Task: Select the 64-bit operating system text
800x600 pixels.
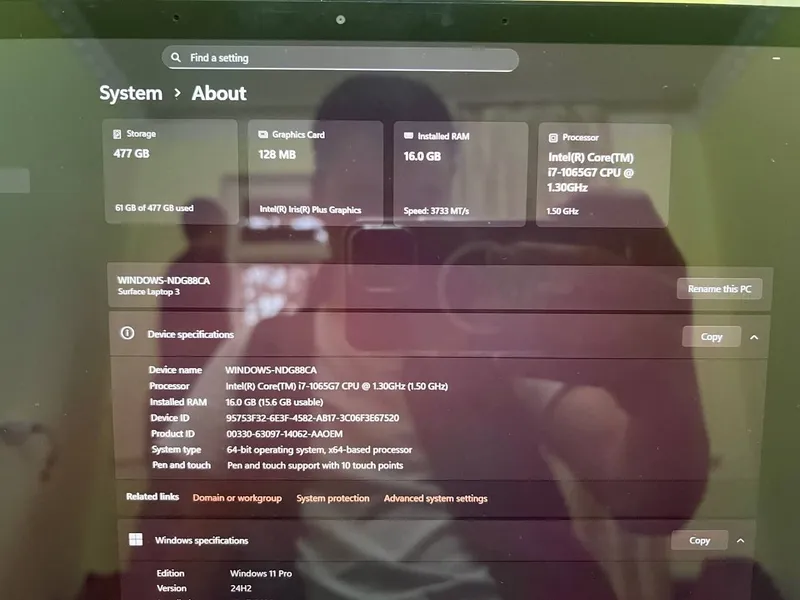Action: (319, 449)
